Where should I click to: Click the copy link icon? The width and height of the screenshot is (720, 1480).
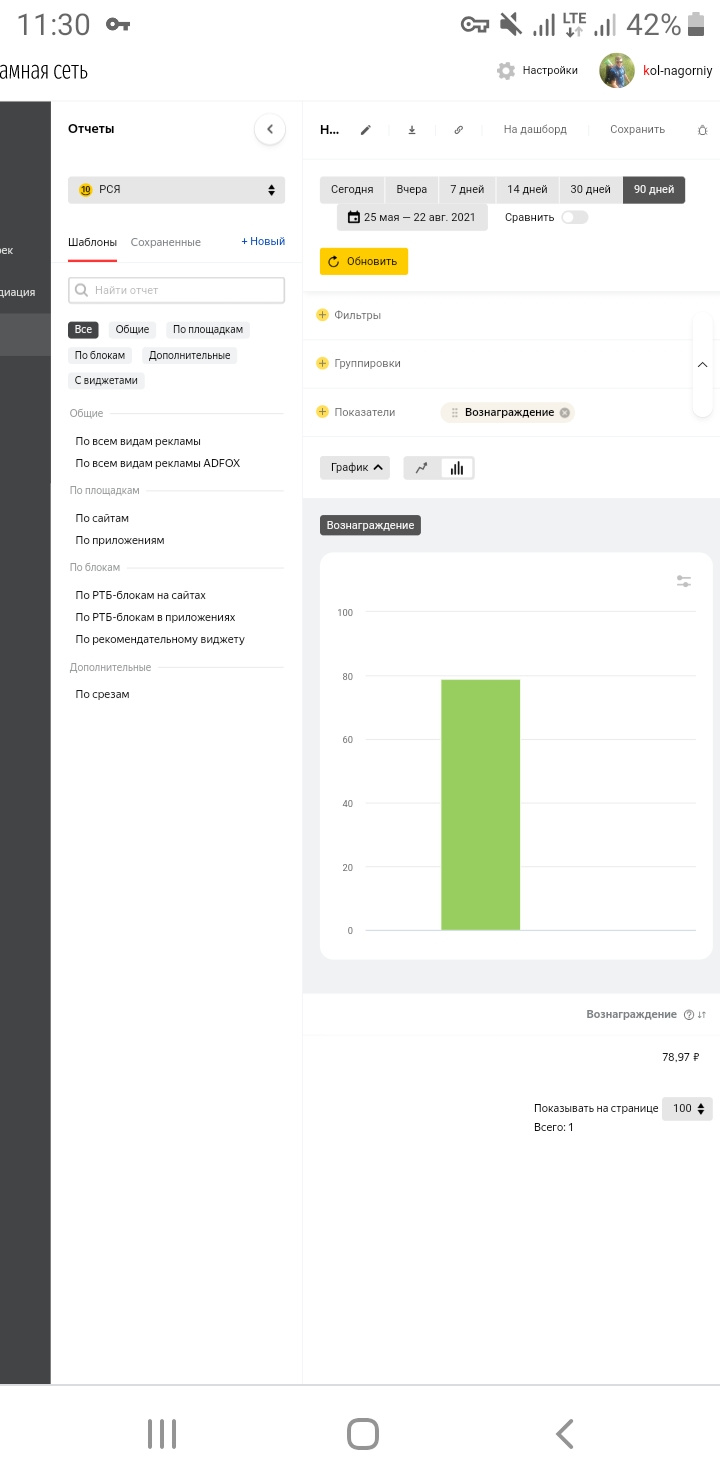click(x=458, y=130)
